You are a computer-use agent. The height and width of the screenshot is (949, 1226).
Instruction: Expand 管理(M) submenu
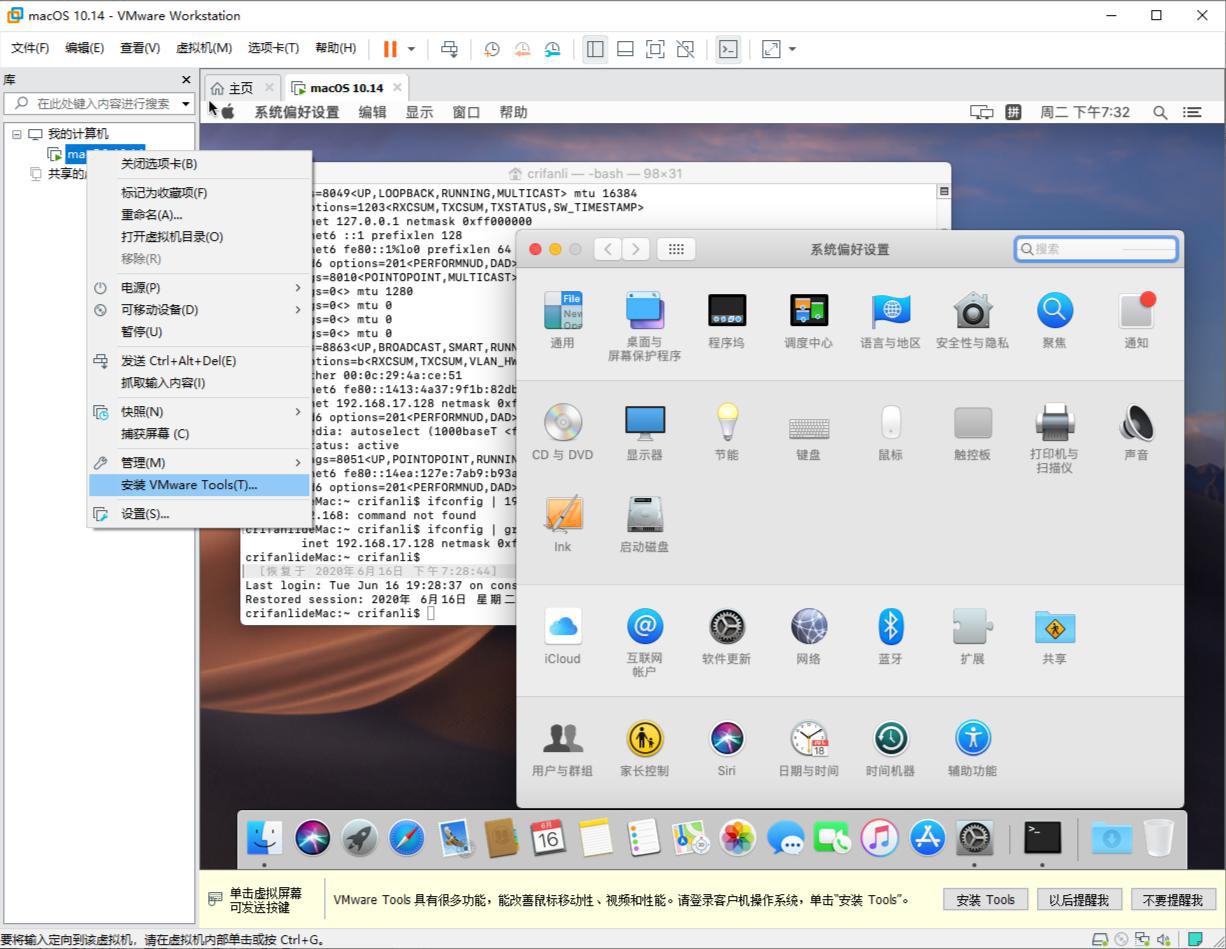(199, 463)
